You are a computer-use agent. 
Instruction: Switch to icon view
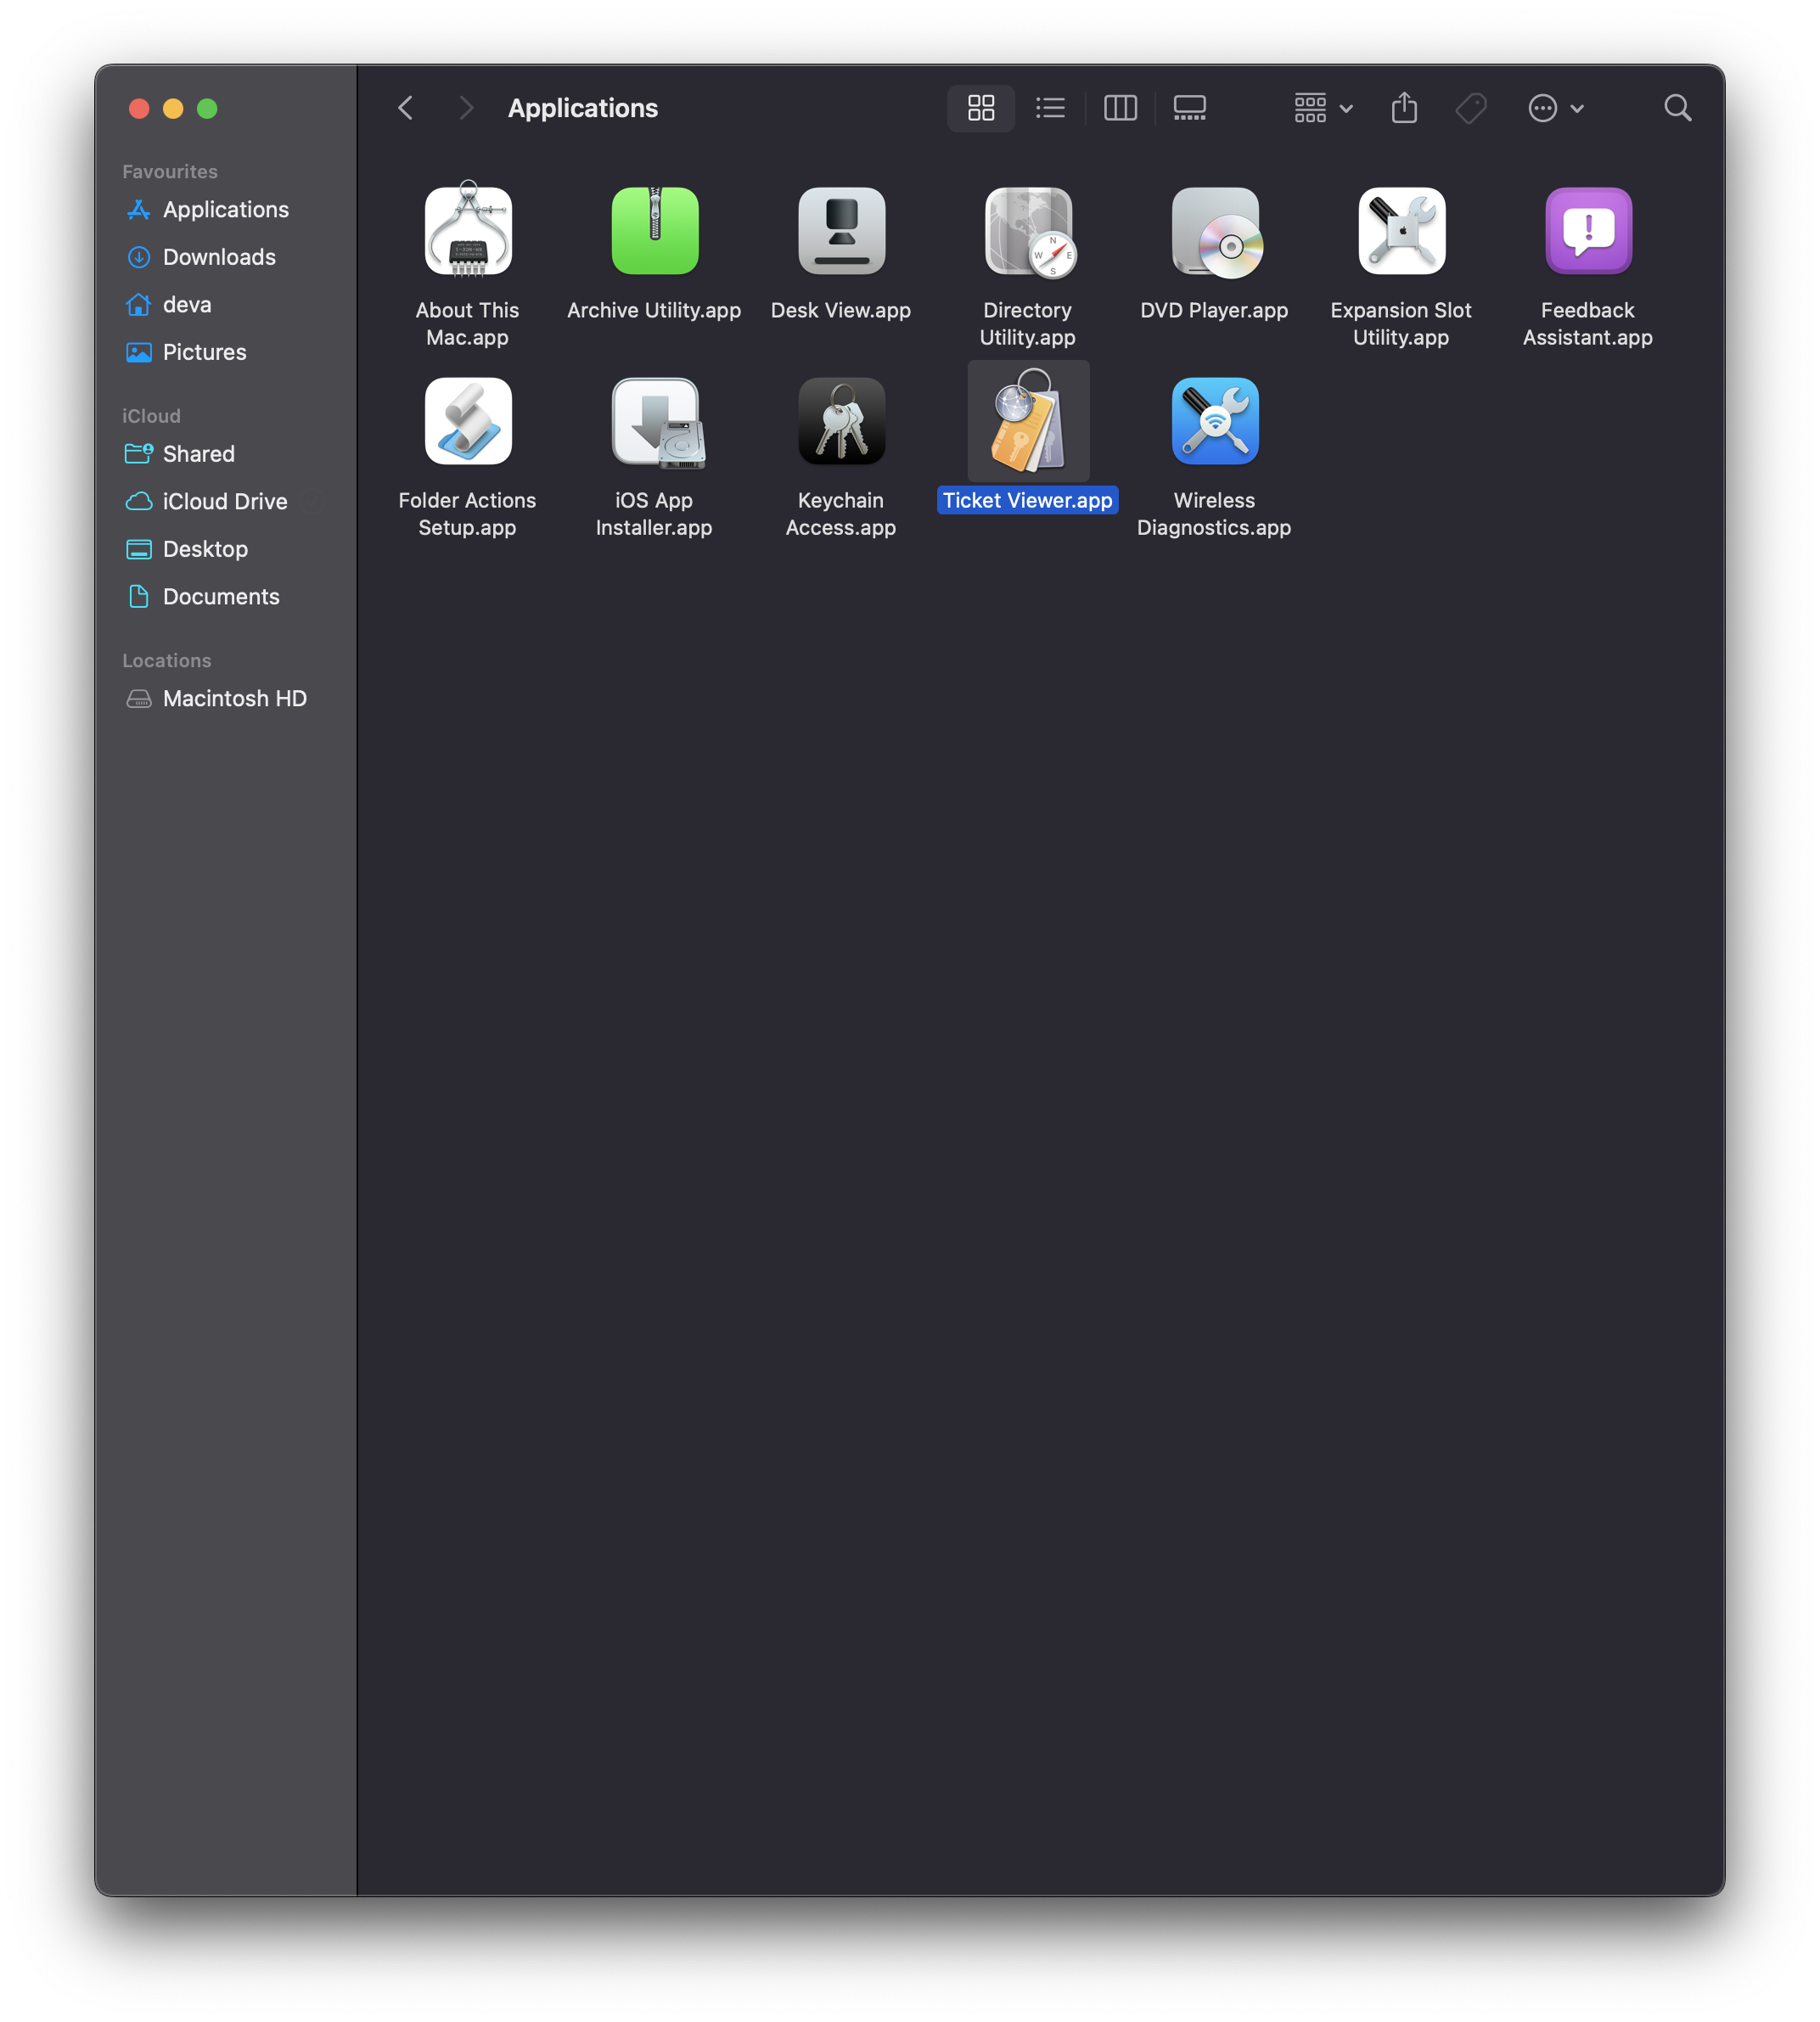tap(981, 108)
